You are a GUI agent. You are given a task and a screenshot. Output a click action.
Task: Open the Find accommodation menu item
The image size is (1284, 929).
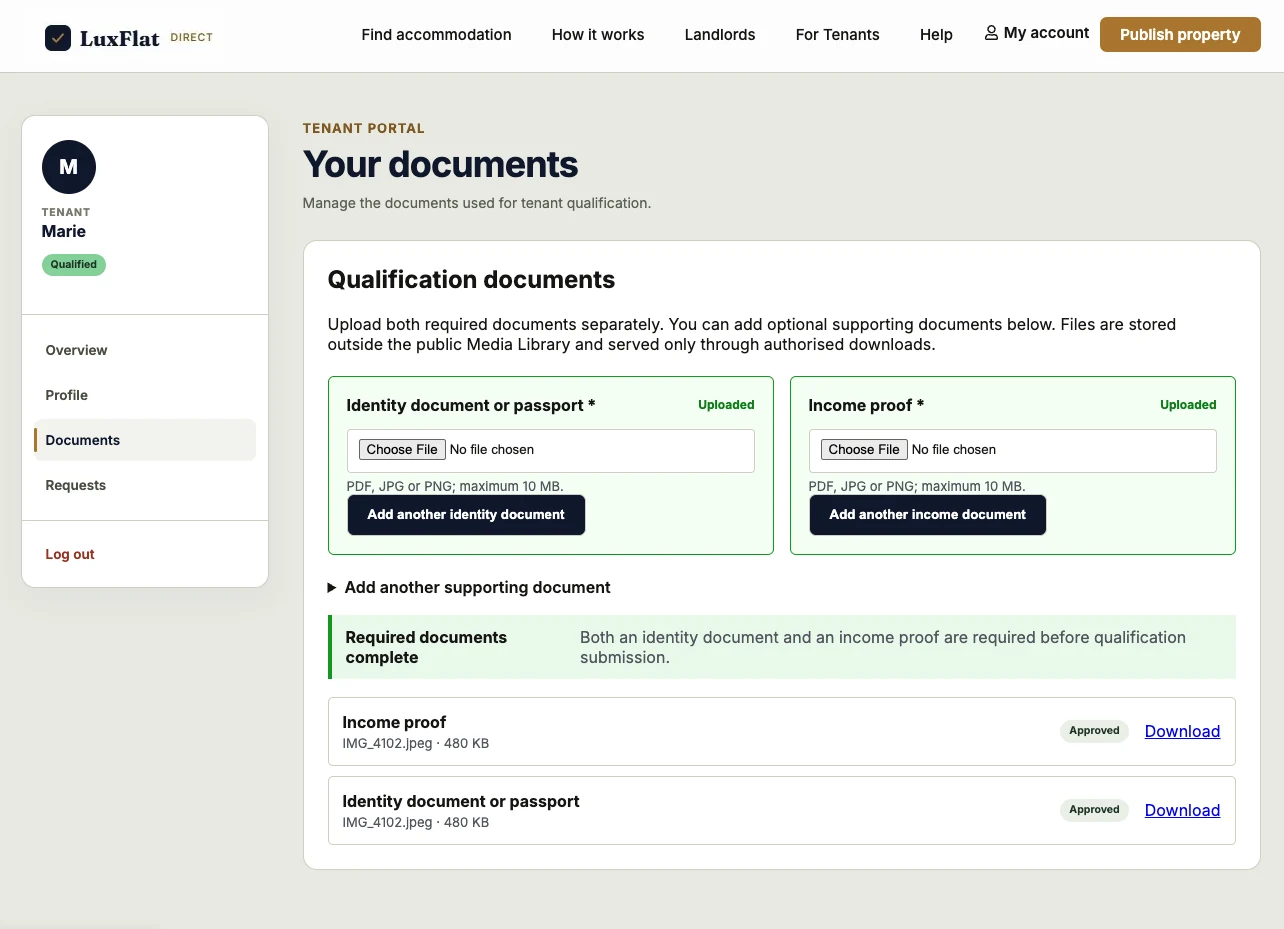pyautogui.click(x=436, y=35)
